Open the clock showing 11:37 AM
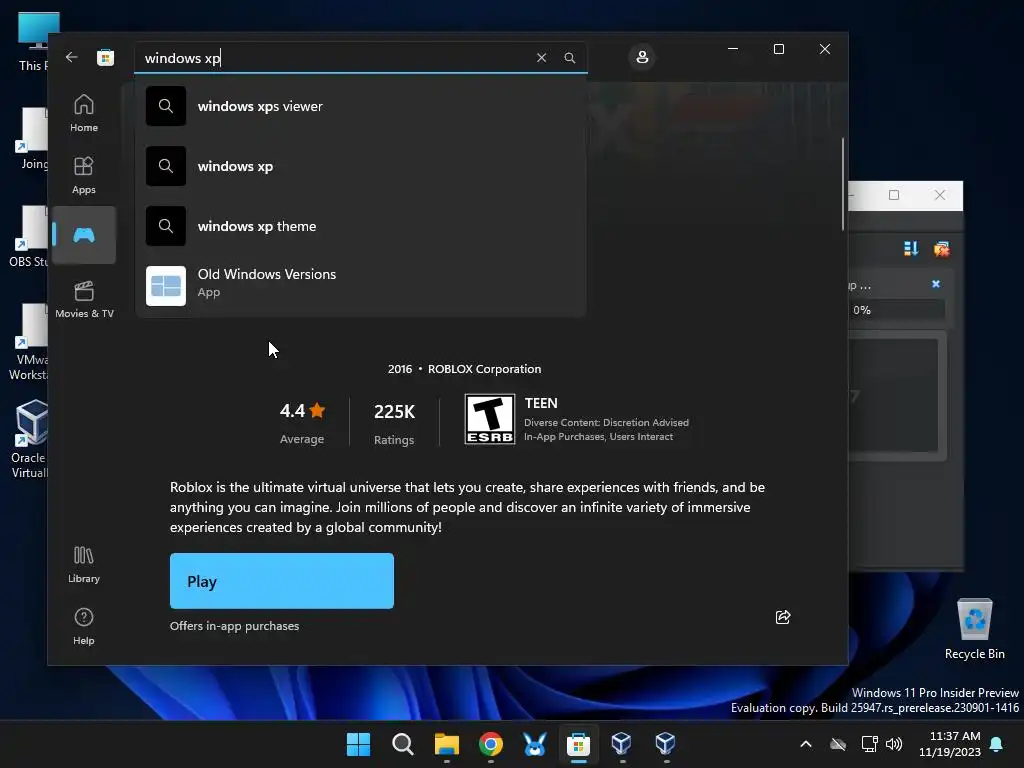 tap(950, 744)
